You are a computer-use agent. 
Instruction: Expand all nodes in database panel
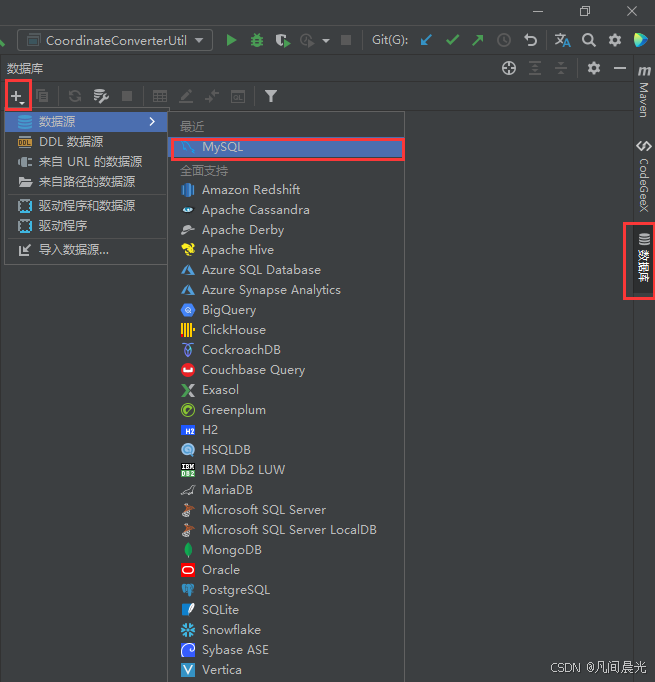pyautogui.click(x=535, y=68)
